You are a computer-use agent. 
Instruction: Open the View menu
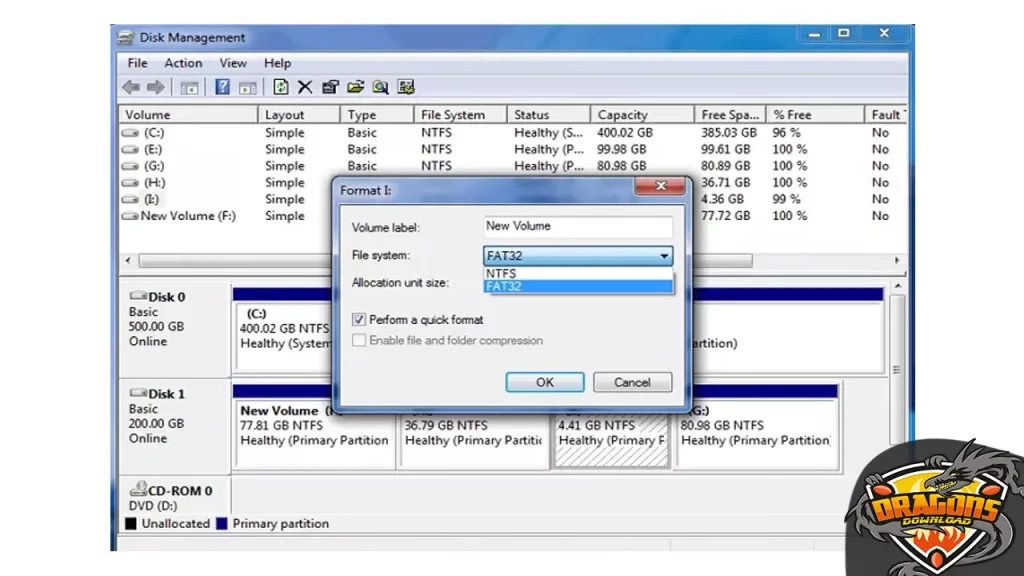[233, 63]
